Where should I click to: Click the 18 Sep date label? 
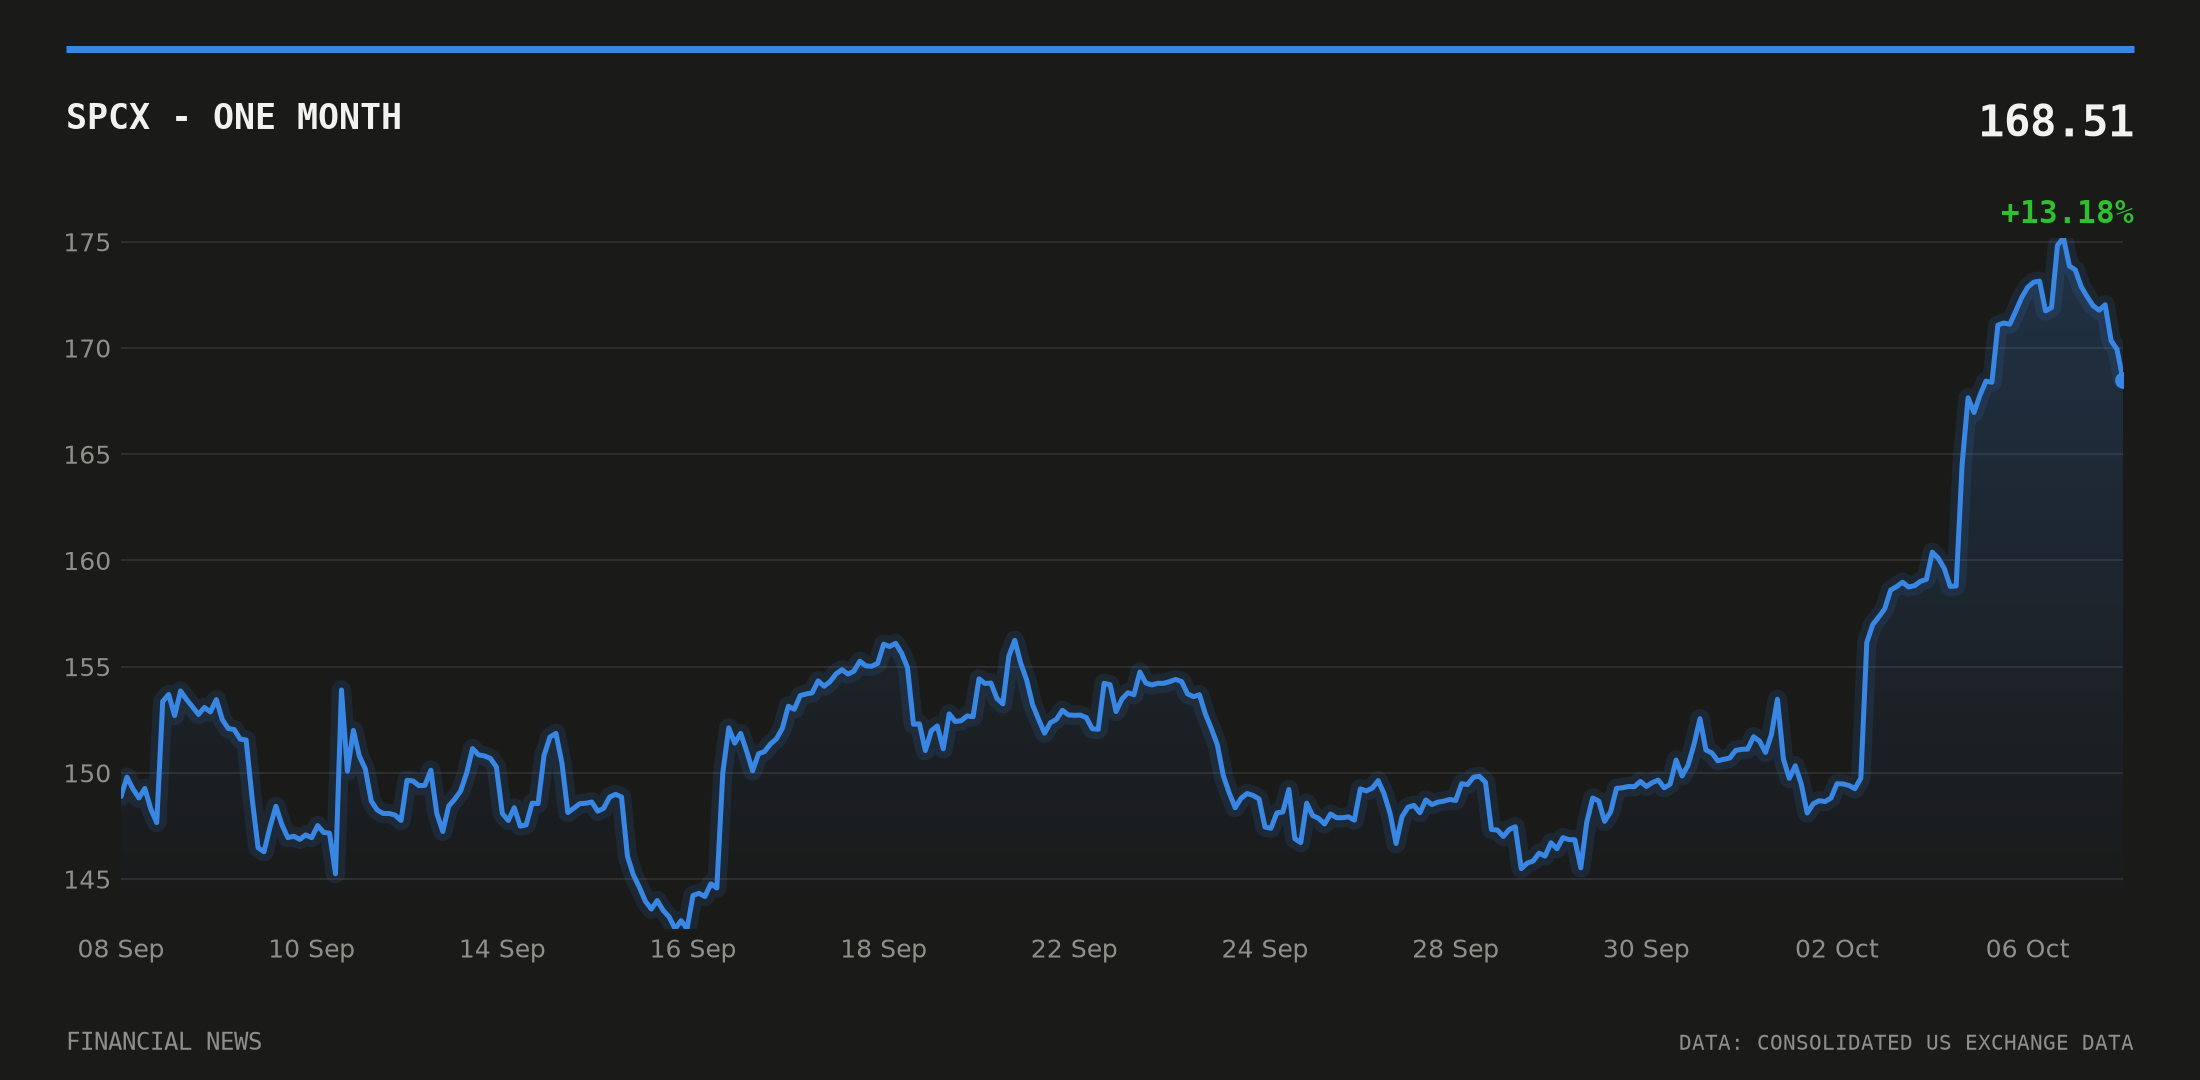tap(883, 949)
